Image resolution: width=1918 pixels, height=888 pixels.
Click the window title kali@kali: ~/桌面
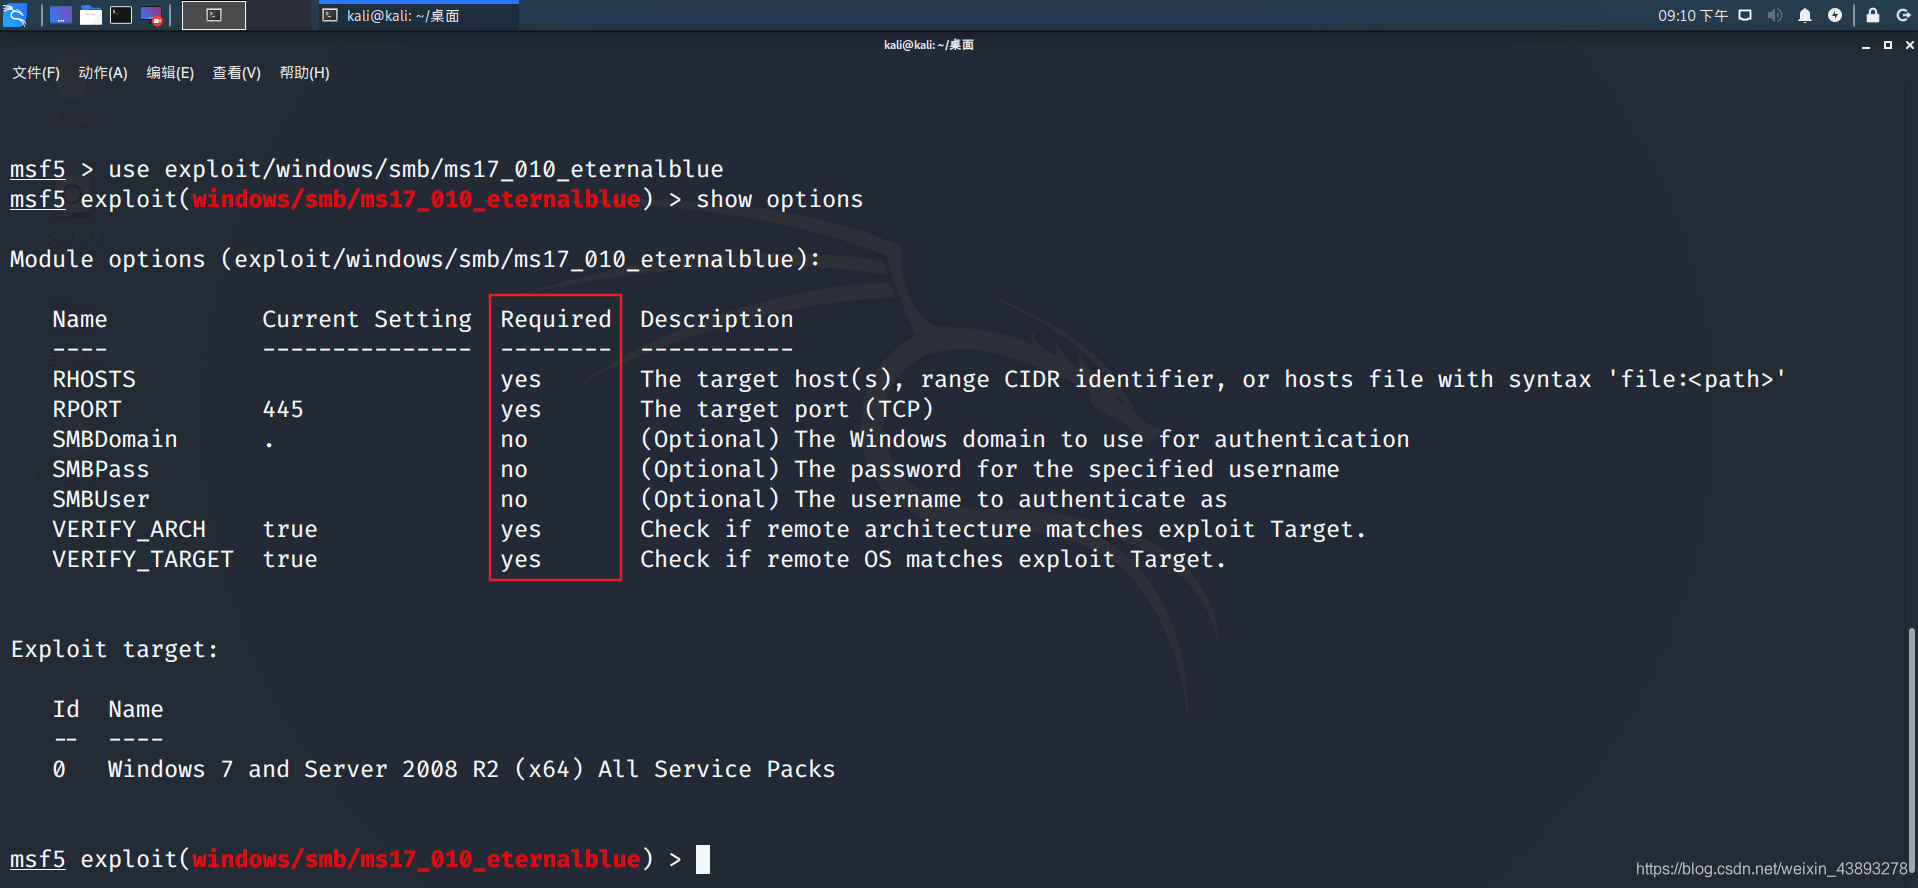point(929,45)
